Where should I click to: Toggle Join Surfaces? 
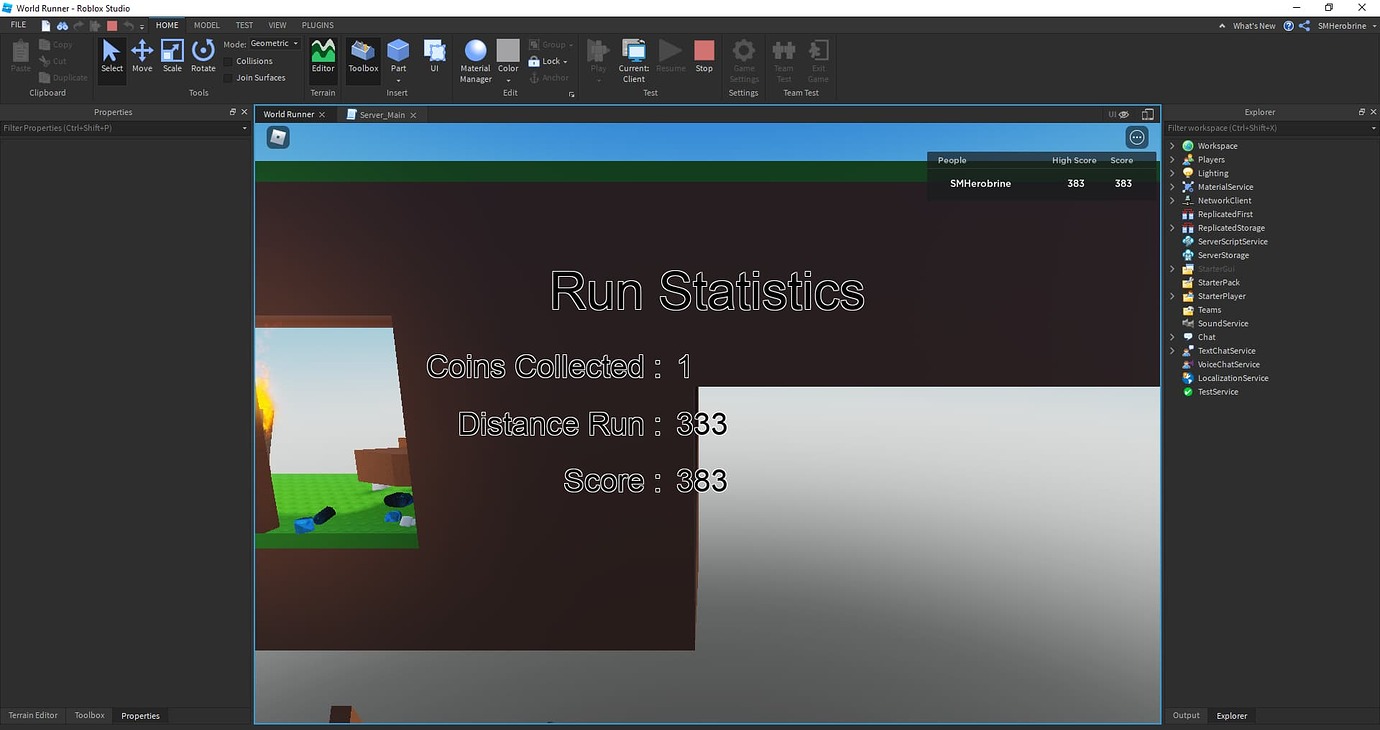229,77
